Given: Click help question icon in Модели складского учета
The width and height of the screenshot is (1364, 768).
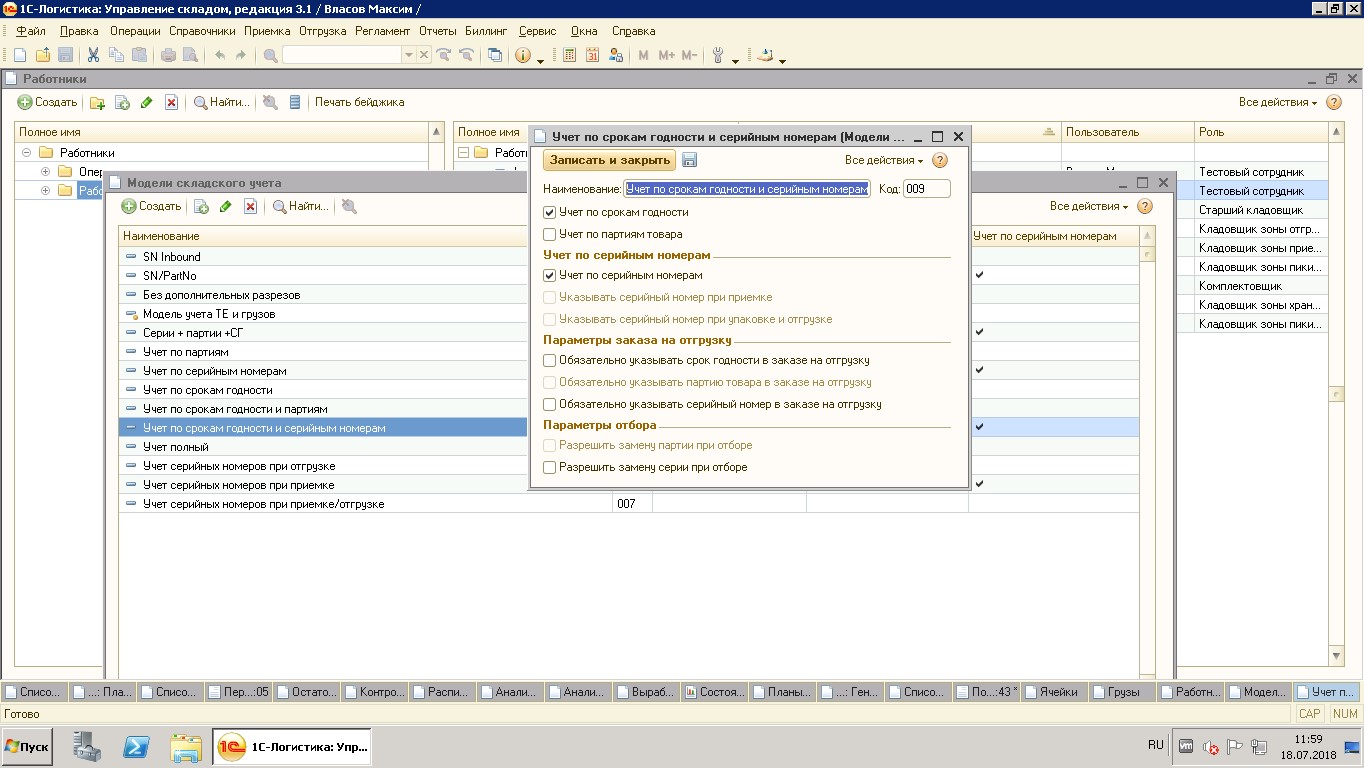Looking at the screenshot, I should coord(1145,206).
